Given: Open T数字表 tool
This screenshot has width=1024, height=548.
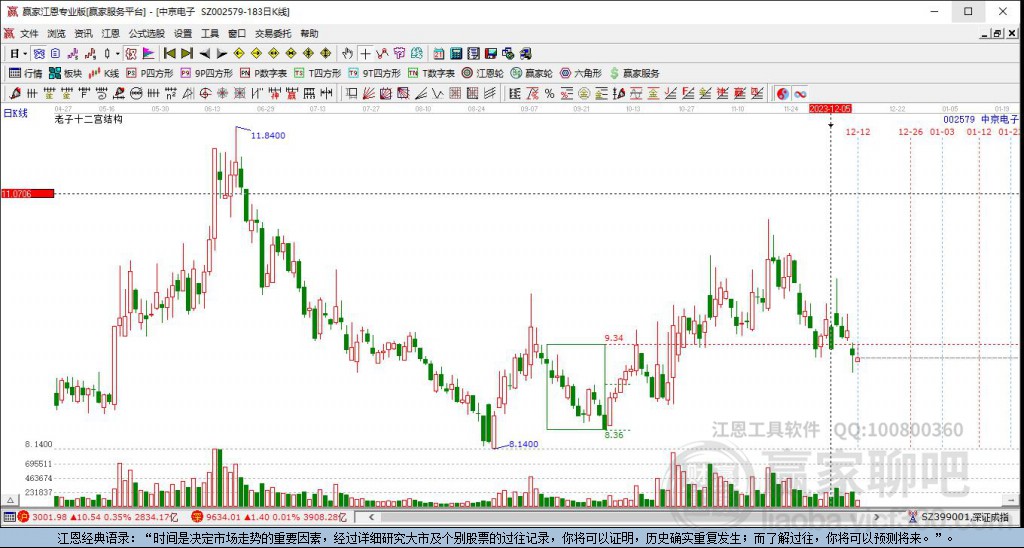Looking at the screenshot, I should 431,73.
